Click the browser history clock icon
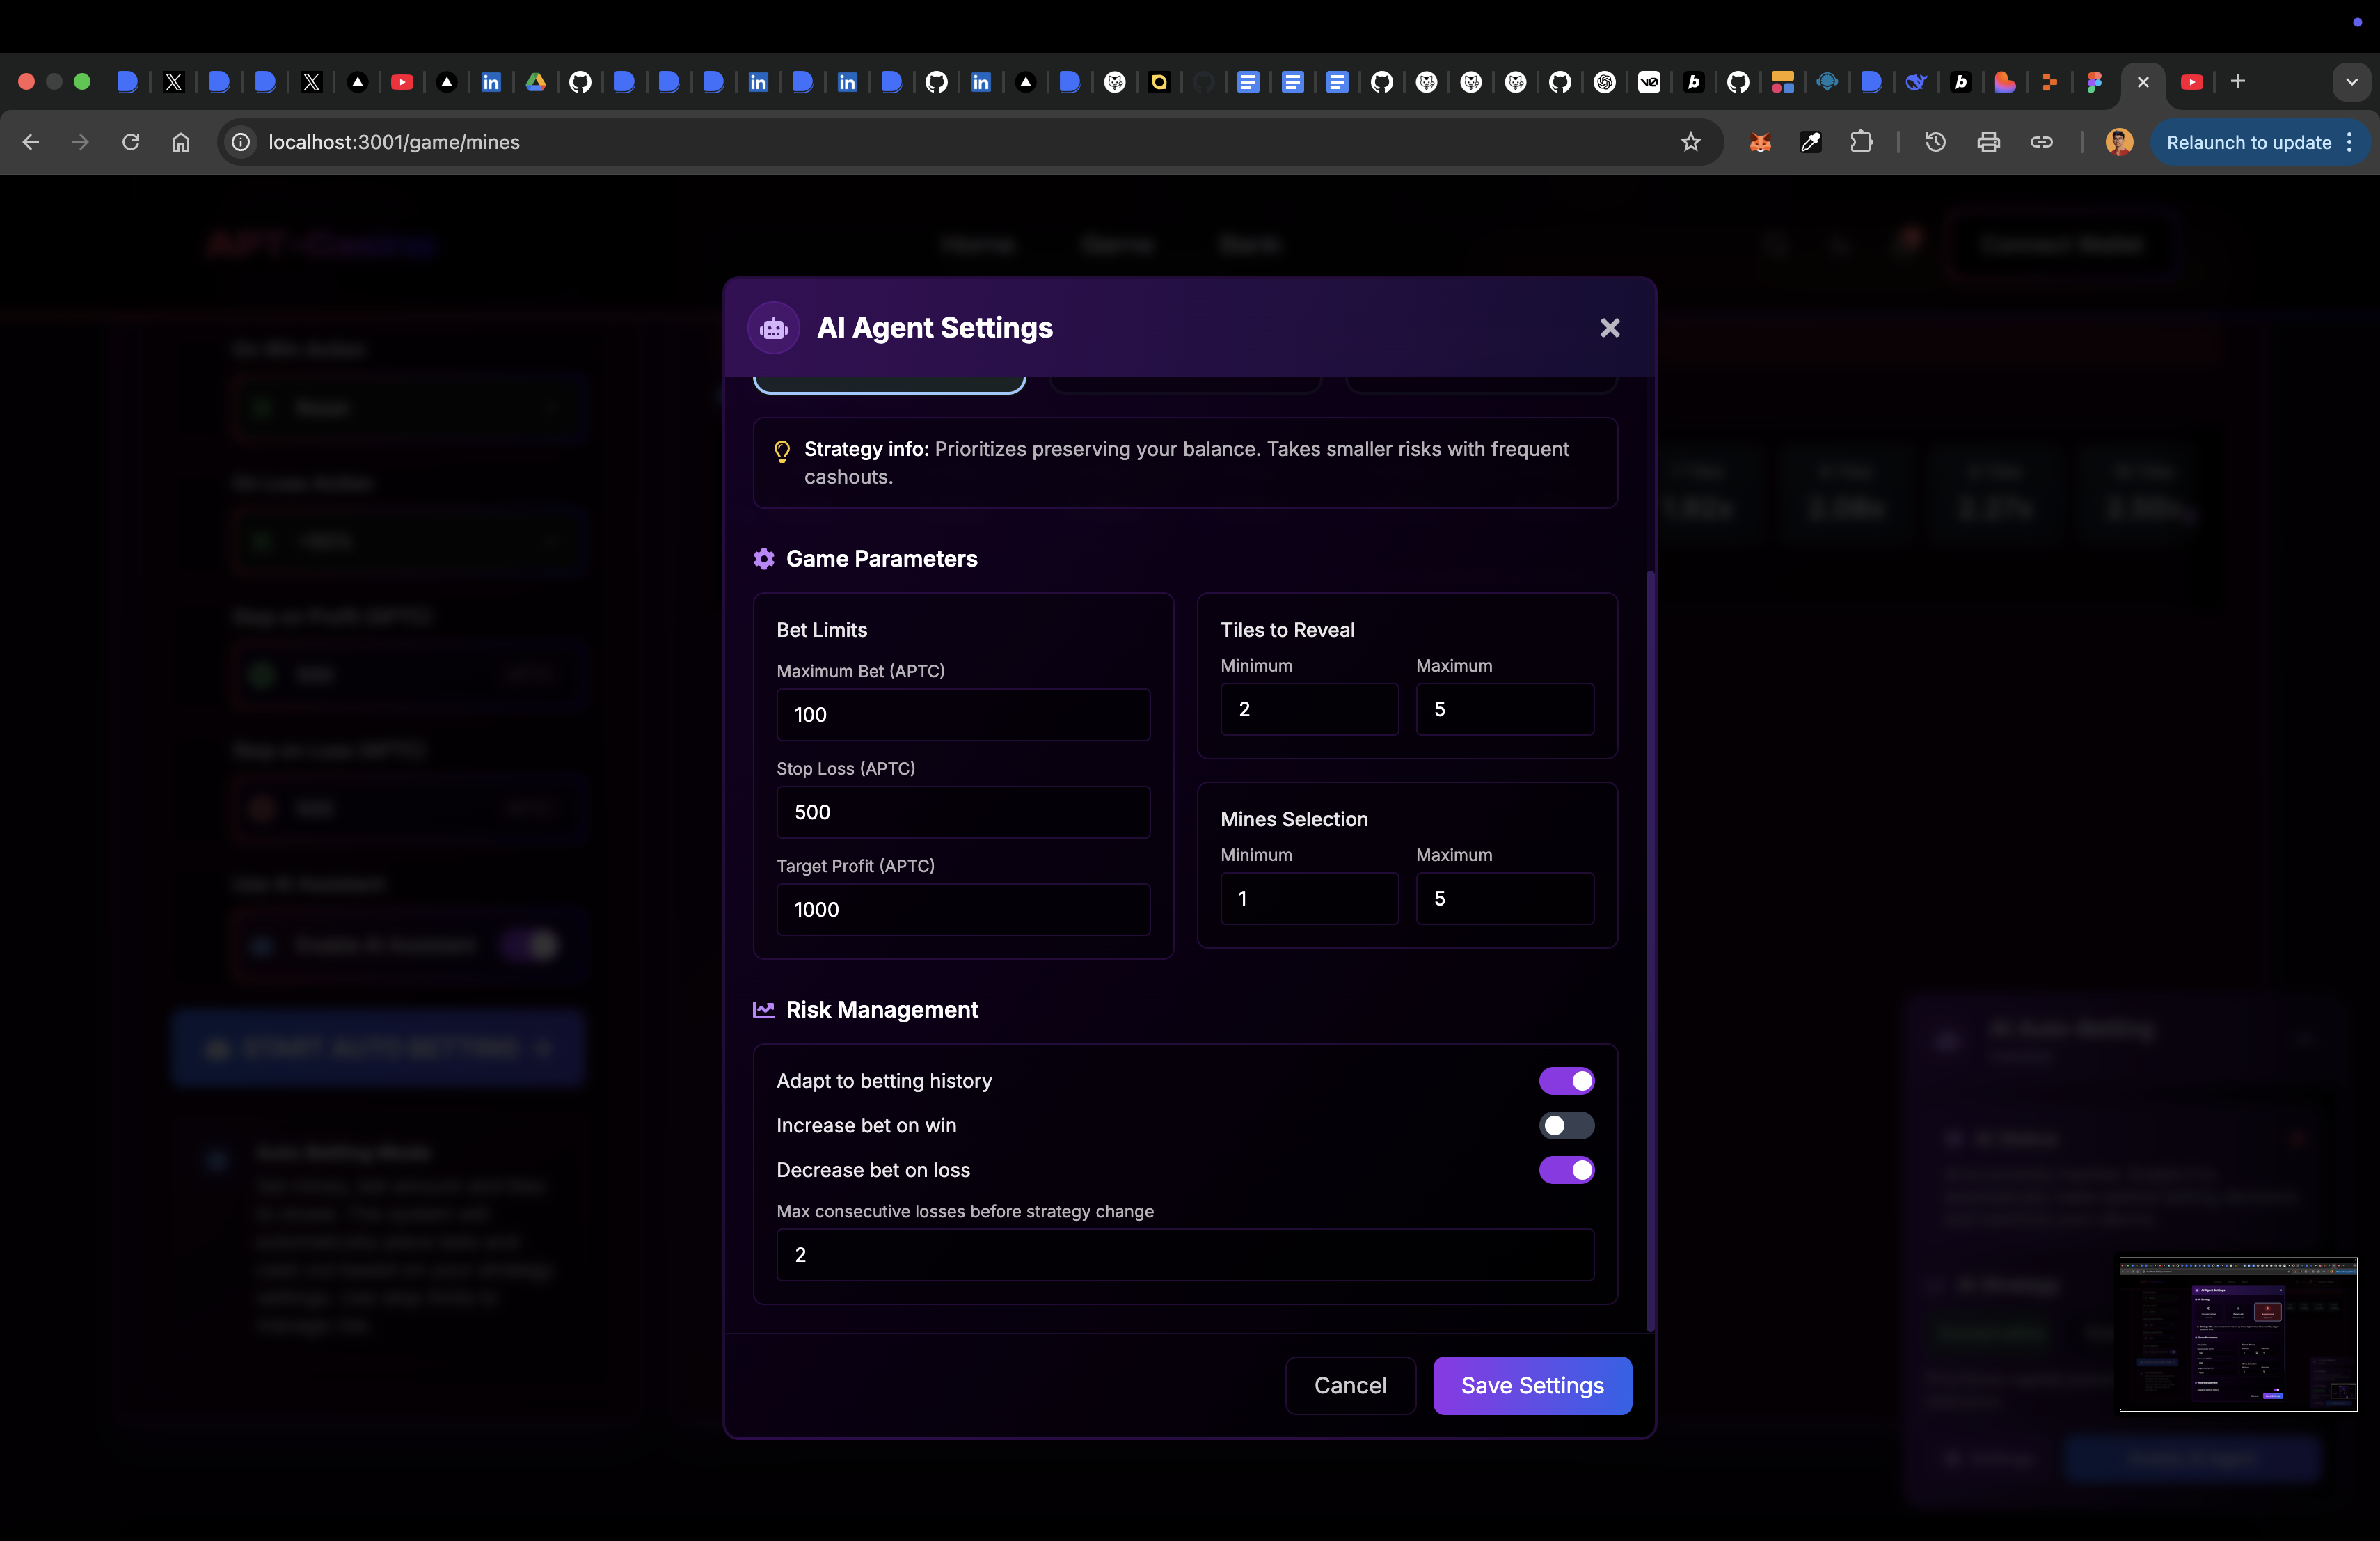The image size is (2380, 1541). [x=1935, y=142]
